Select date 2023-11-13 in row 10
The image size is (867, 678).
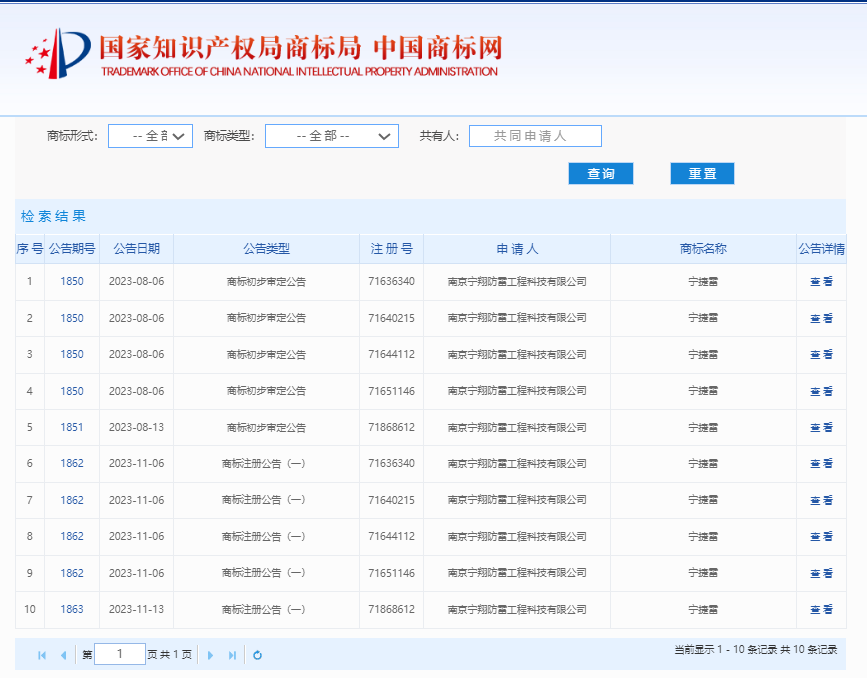point(137,609)
